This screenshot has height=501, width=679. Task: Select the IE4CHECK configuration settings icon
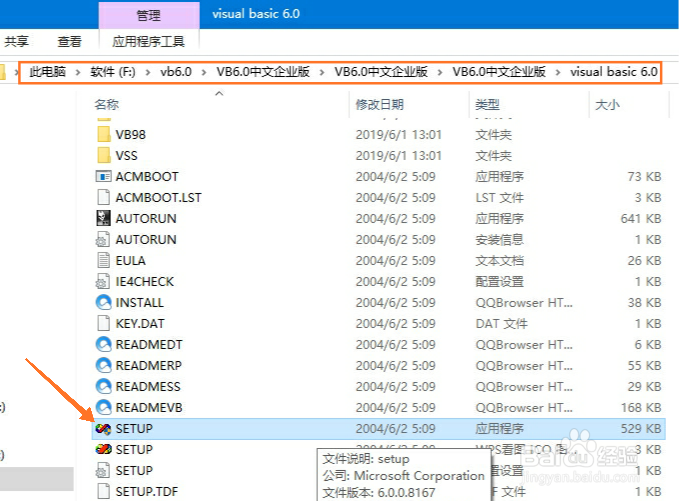[103, 281]
